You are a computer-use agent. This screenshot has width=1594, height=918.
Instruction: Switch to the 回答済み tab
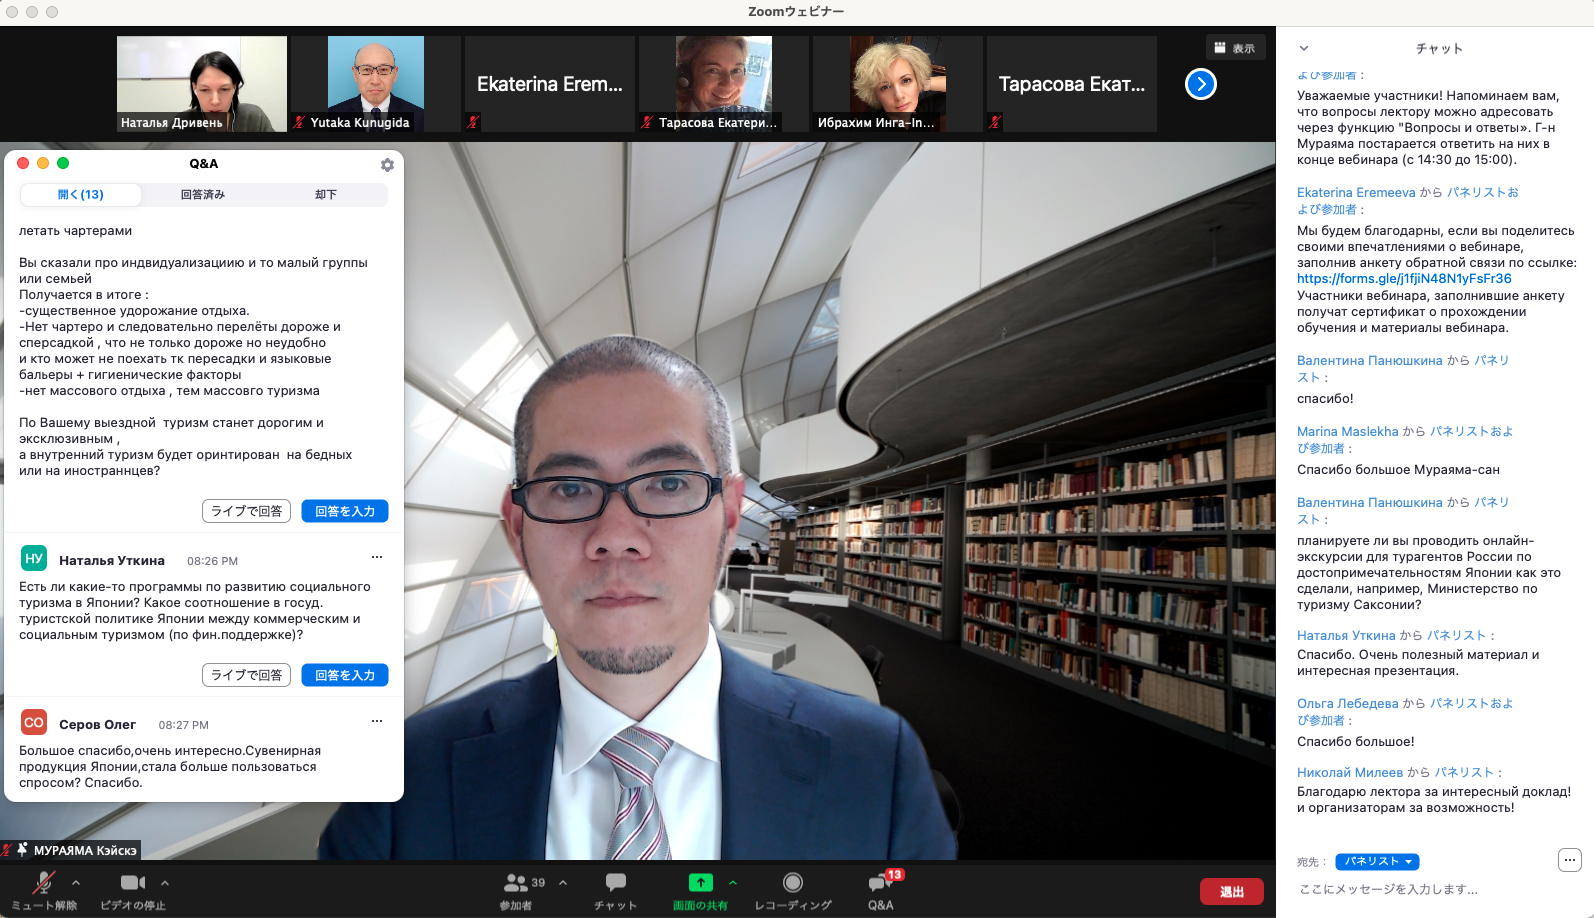pyautogui.click(x=203, y=195)
